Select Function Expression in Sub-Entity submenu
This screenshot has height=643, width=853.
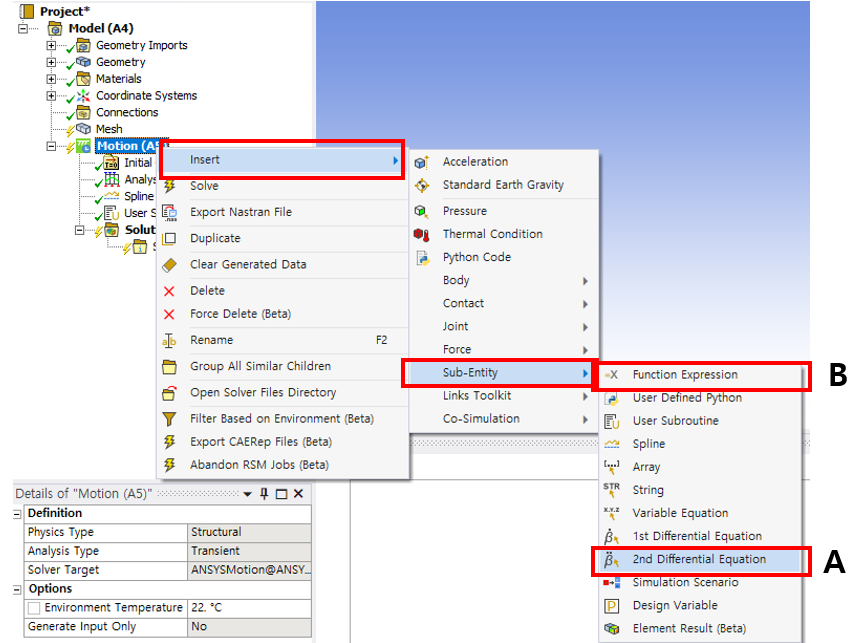click(x=685, y=375)
